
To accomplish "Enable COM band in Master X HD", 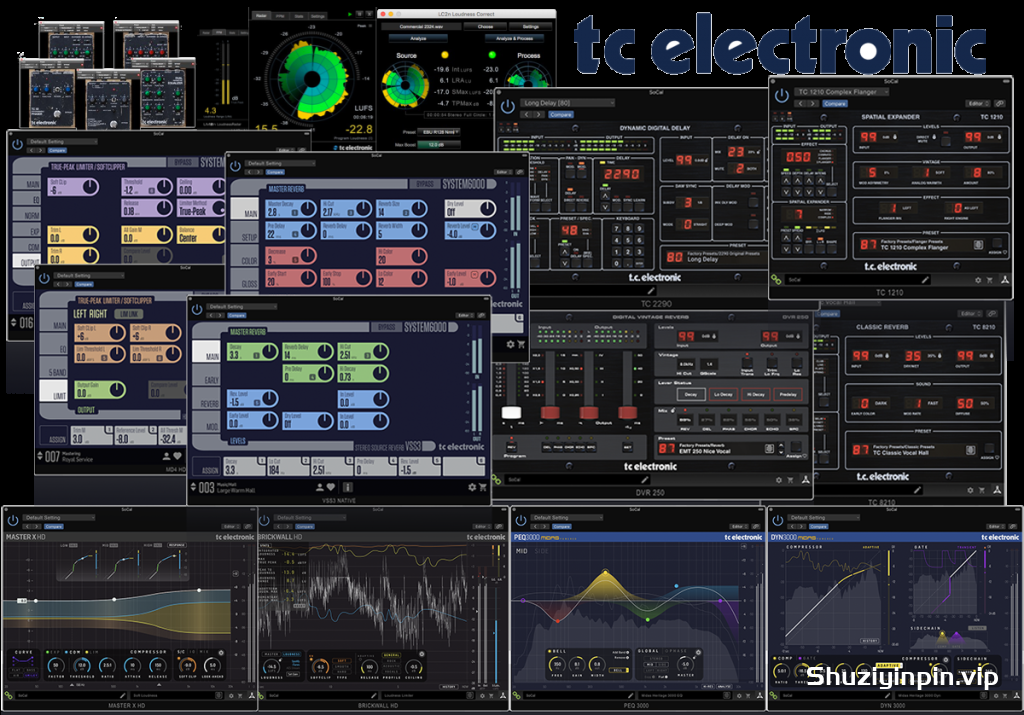I will pos(72,652).
